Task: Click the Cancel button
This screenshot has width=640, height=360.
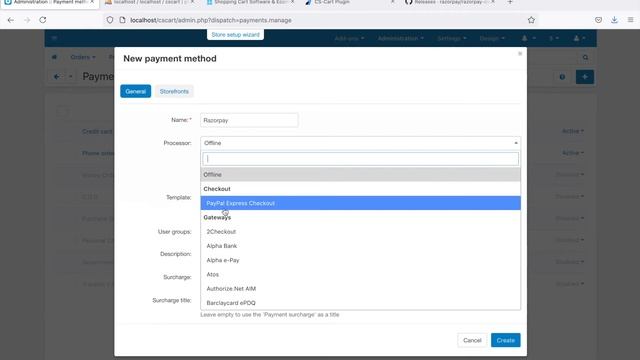Action: click(x=472, y=340)
